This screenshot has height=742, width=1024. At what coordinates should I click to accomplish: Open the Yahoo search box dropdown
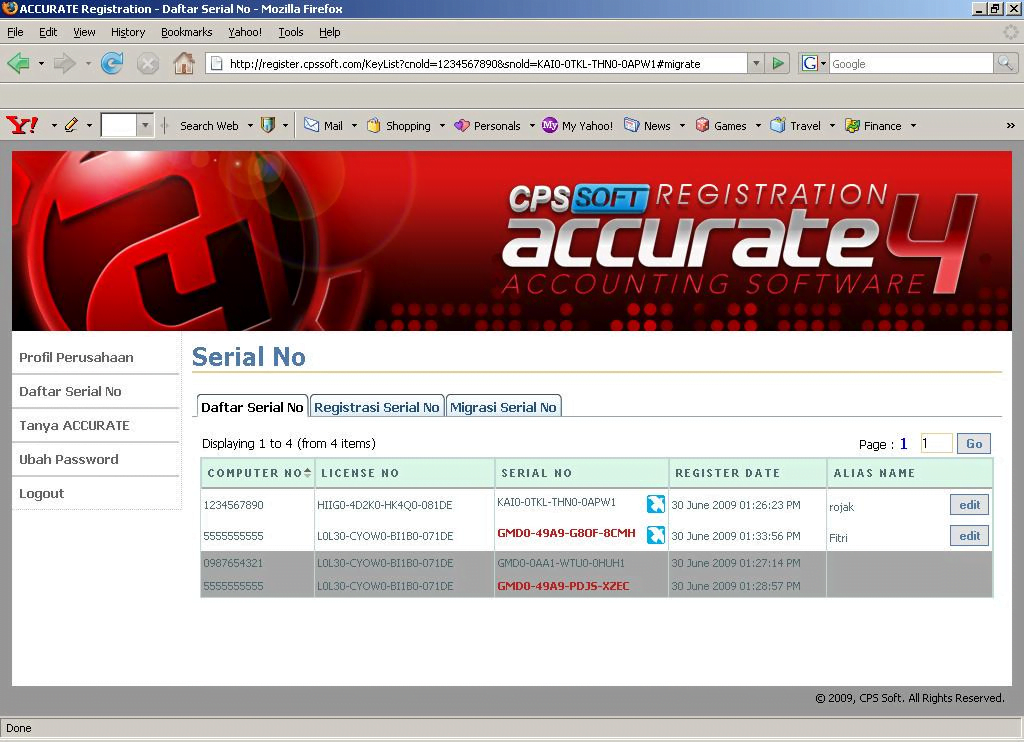(146, 125)
